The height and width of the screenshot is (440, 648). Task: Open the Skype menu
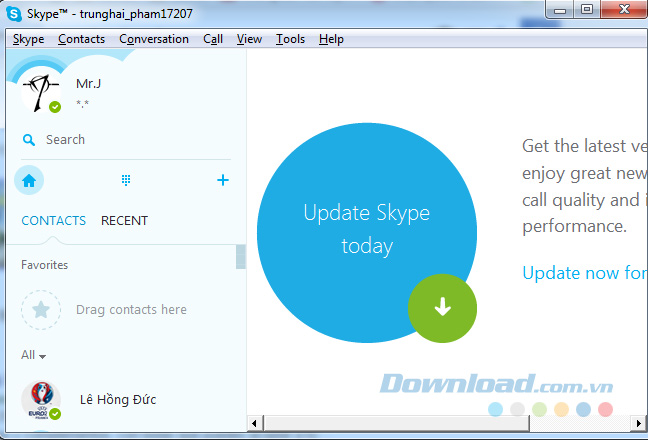pos(28,39)
